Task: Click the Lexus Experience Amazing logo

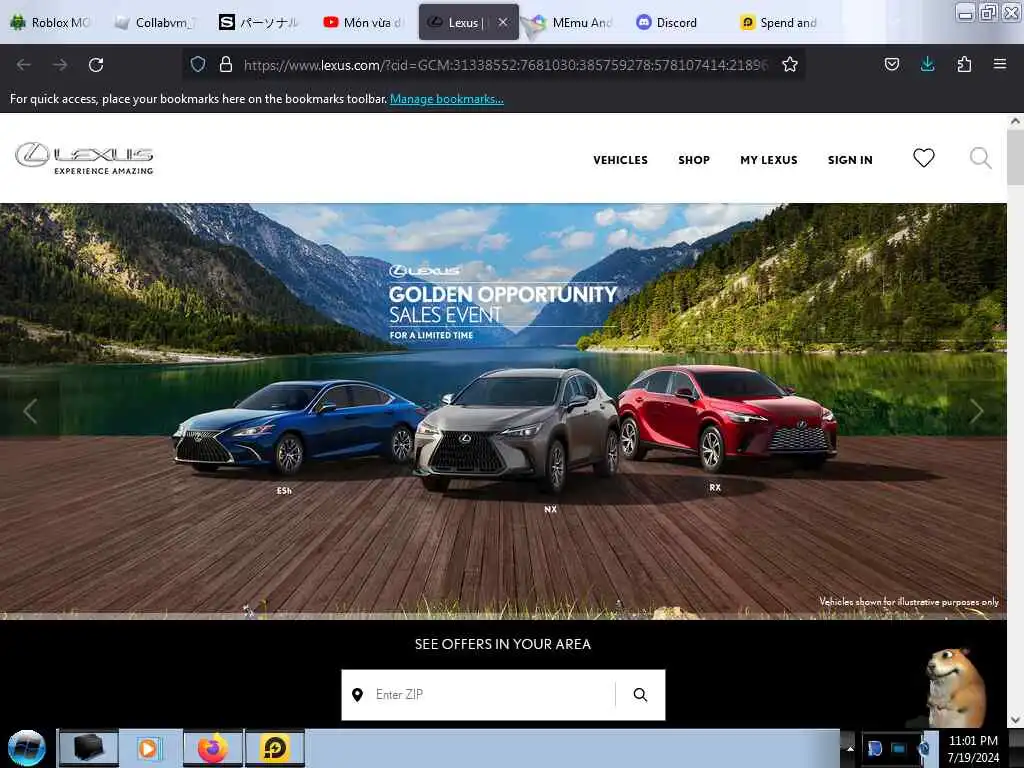Action: 84,159
